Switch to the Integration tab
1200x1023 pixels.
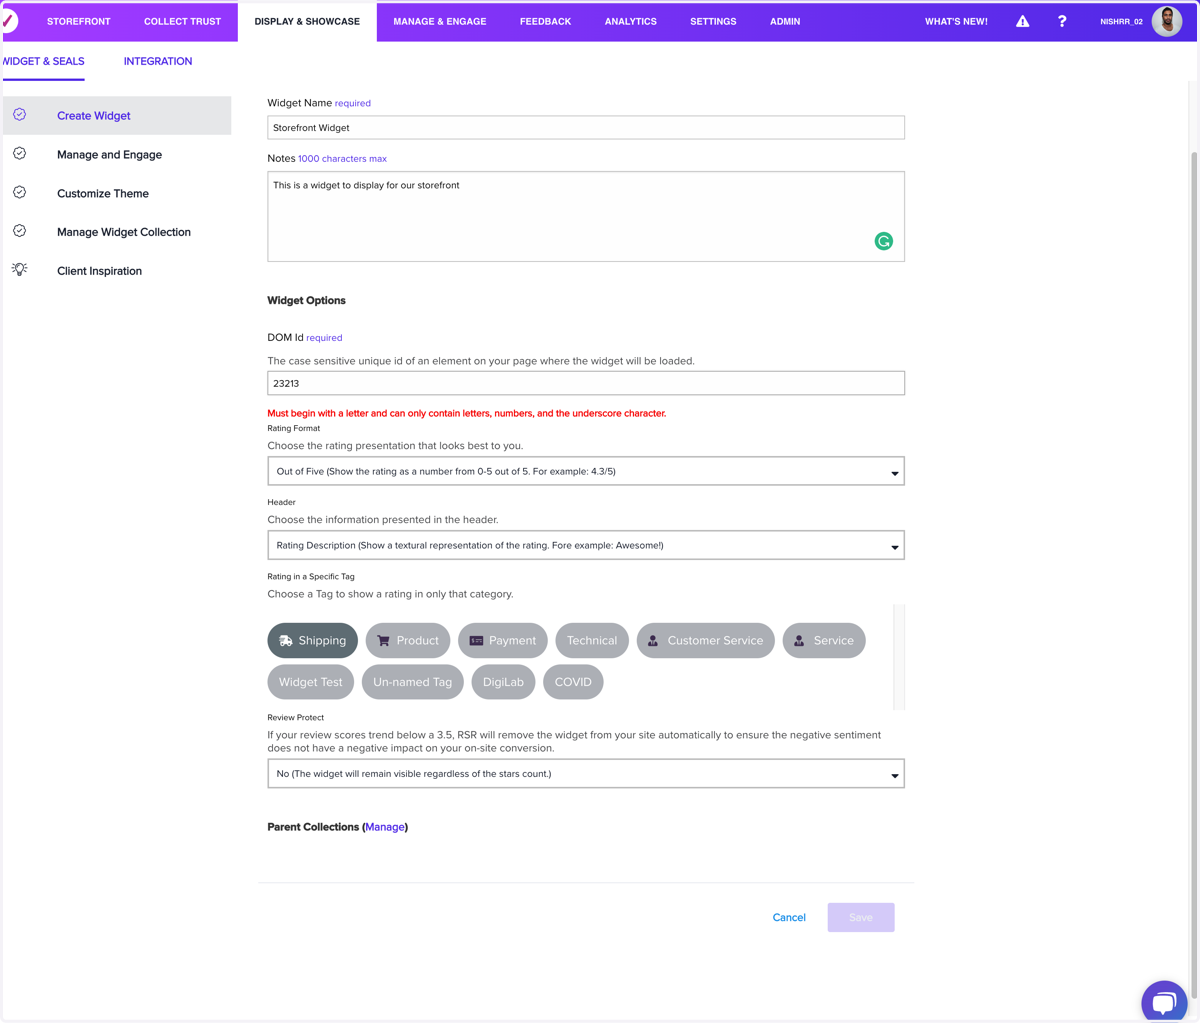(158, 61)
